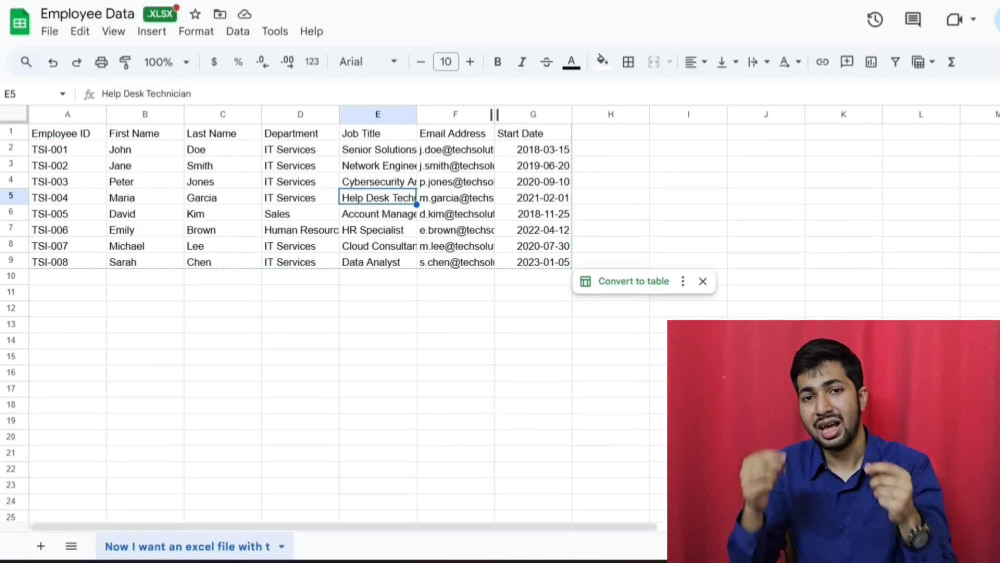This screenshot has width=1000, height=563.
Task: Open the Tools menu
Action: [x=274, y=31]
